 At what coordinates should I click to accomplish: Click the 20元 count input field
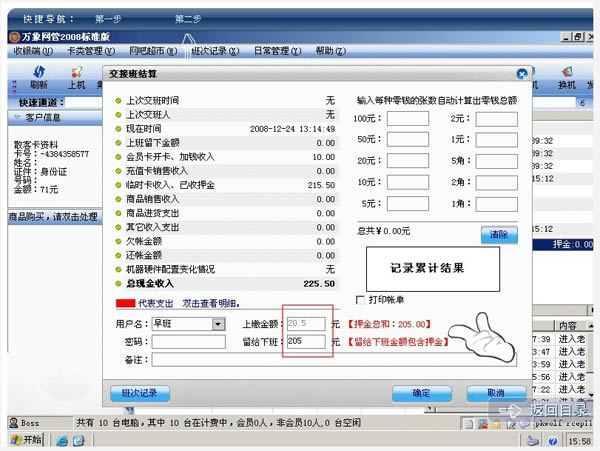408,161
